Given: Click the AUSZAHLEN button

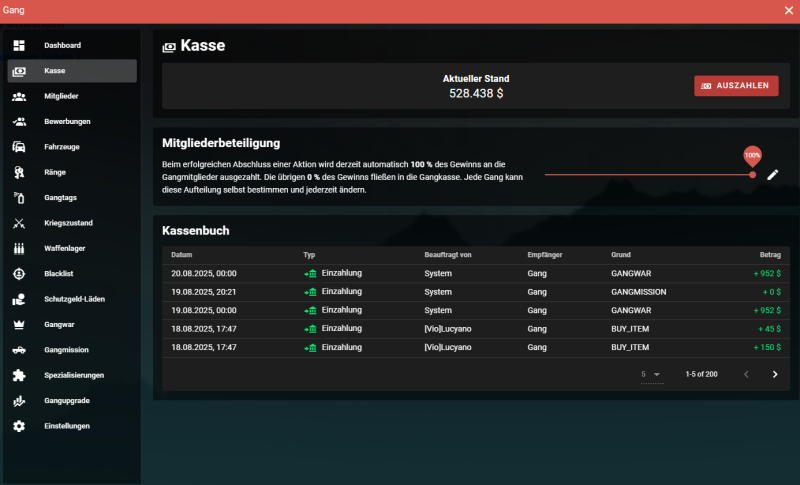Looking at the screenshot, I should [x=736, y=86].
